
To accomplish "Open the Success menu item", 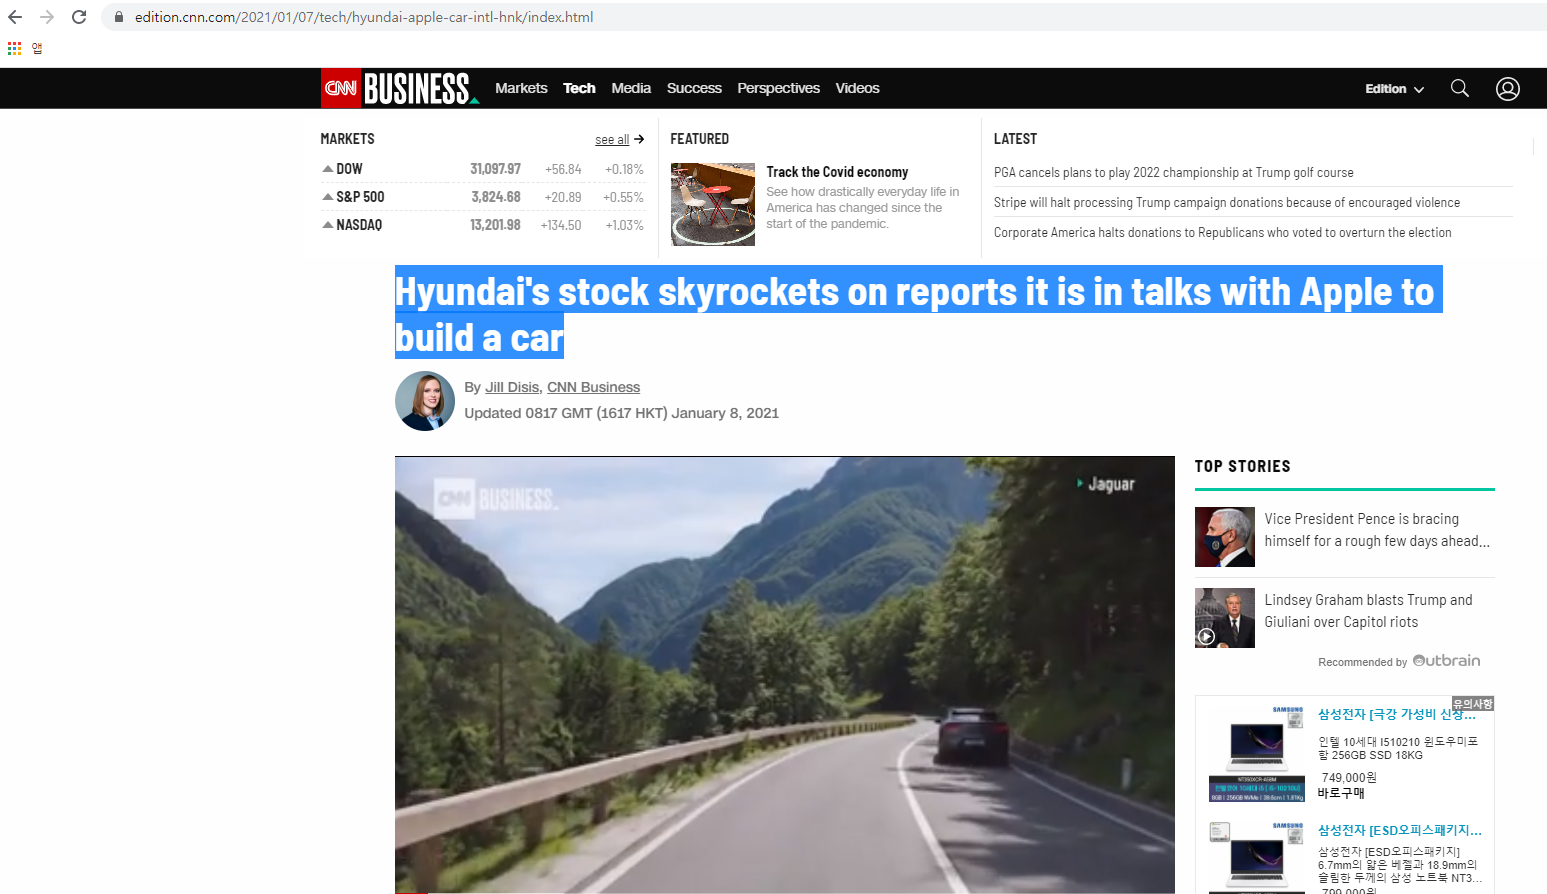I will [x=694, y=88].
